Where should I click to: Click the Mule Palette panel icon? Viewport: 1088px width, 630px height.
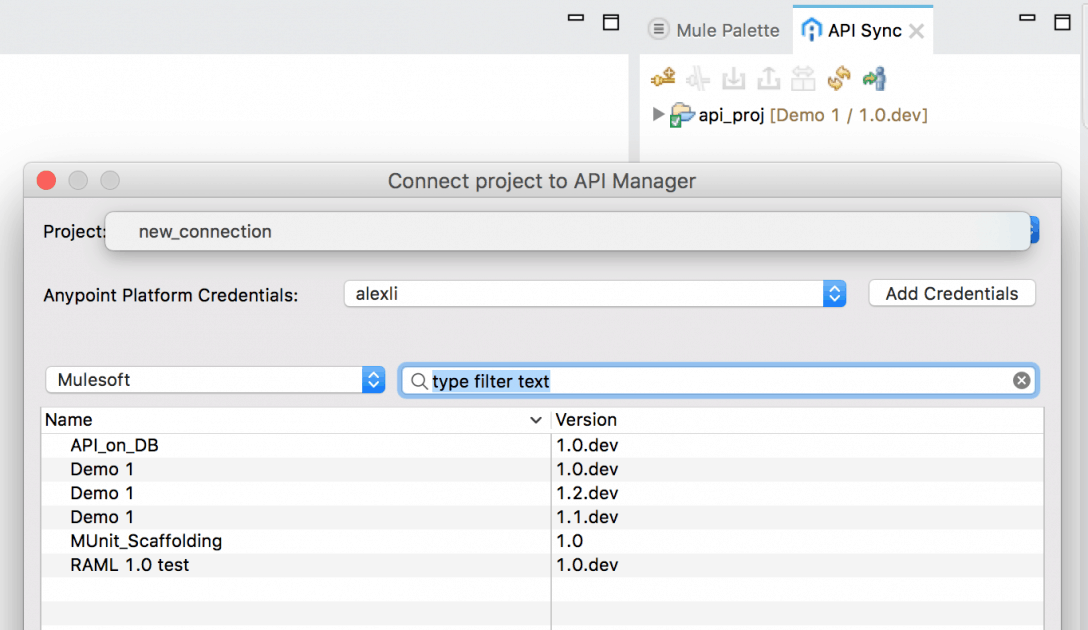coord(659,29)
